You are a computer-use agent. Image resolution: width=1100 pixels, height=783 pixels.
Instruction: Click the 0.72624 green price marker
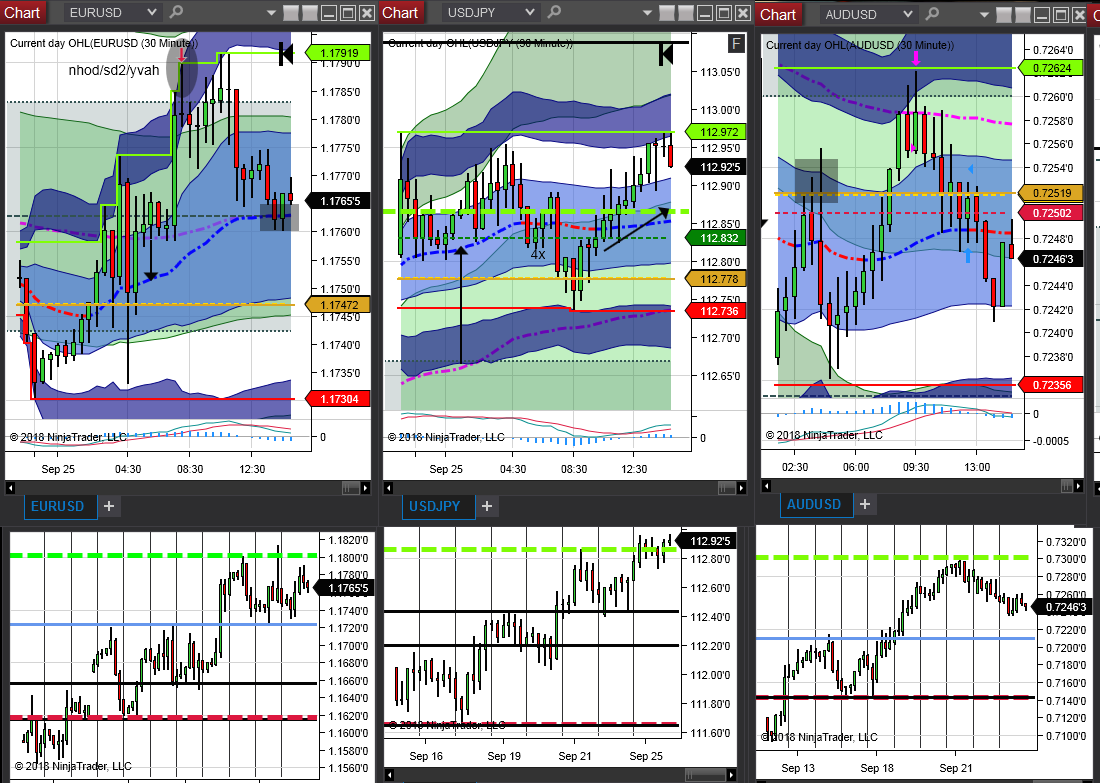1050,68
